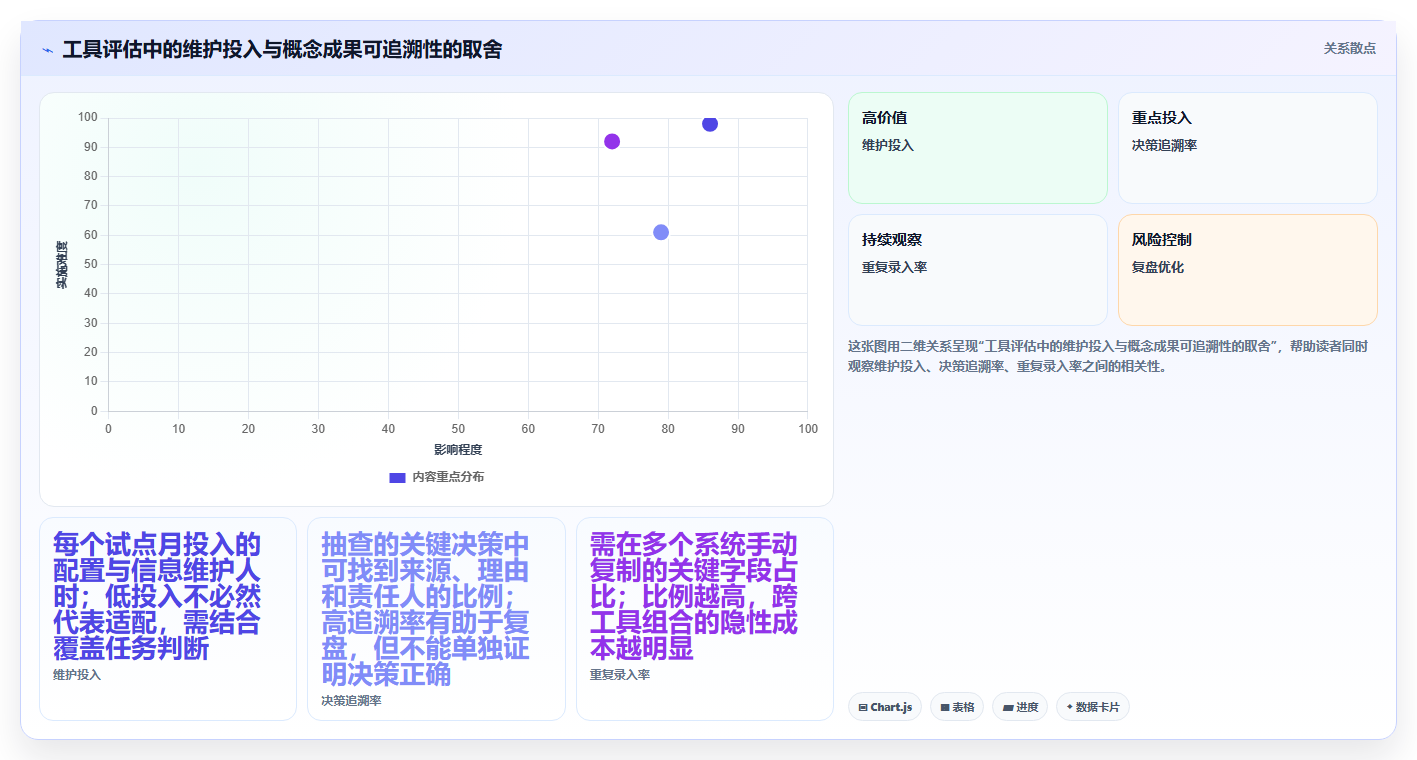Click the chart description paragraph text
This screenshot has height=760, width=1417.
tap(1108, 356)
